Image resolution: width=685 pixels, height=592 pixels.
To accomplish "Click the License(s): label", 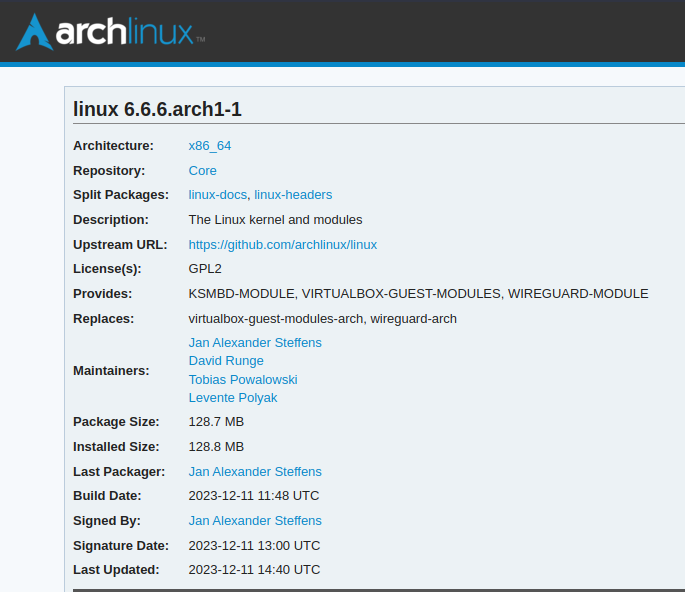I will pyautogui.click(x=107, y=268).
